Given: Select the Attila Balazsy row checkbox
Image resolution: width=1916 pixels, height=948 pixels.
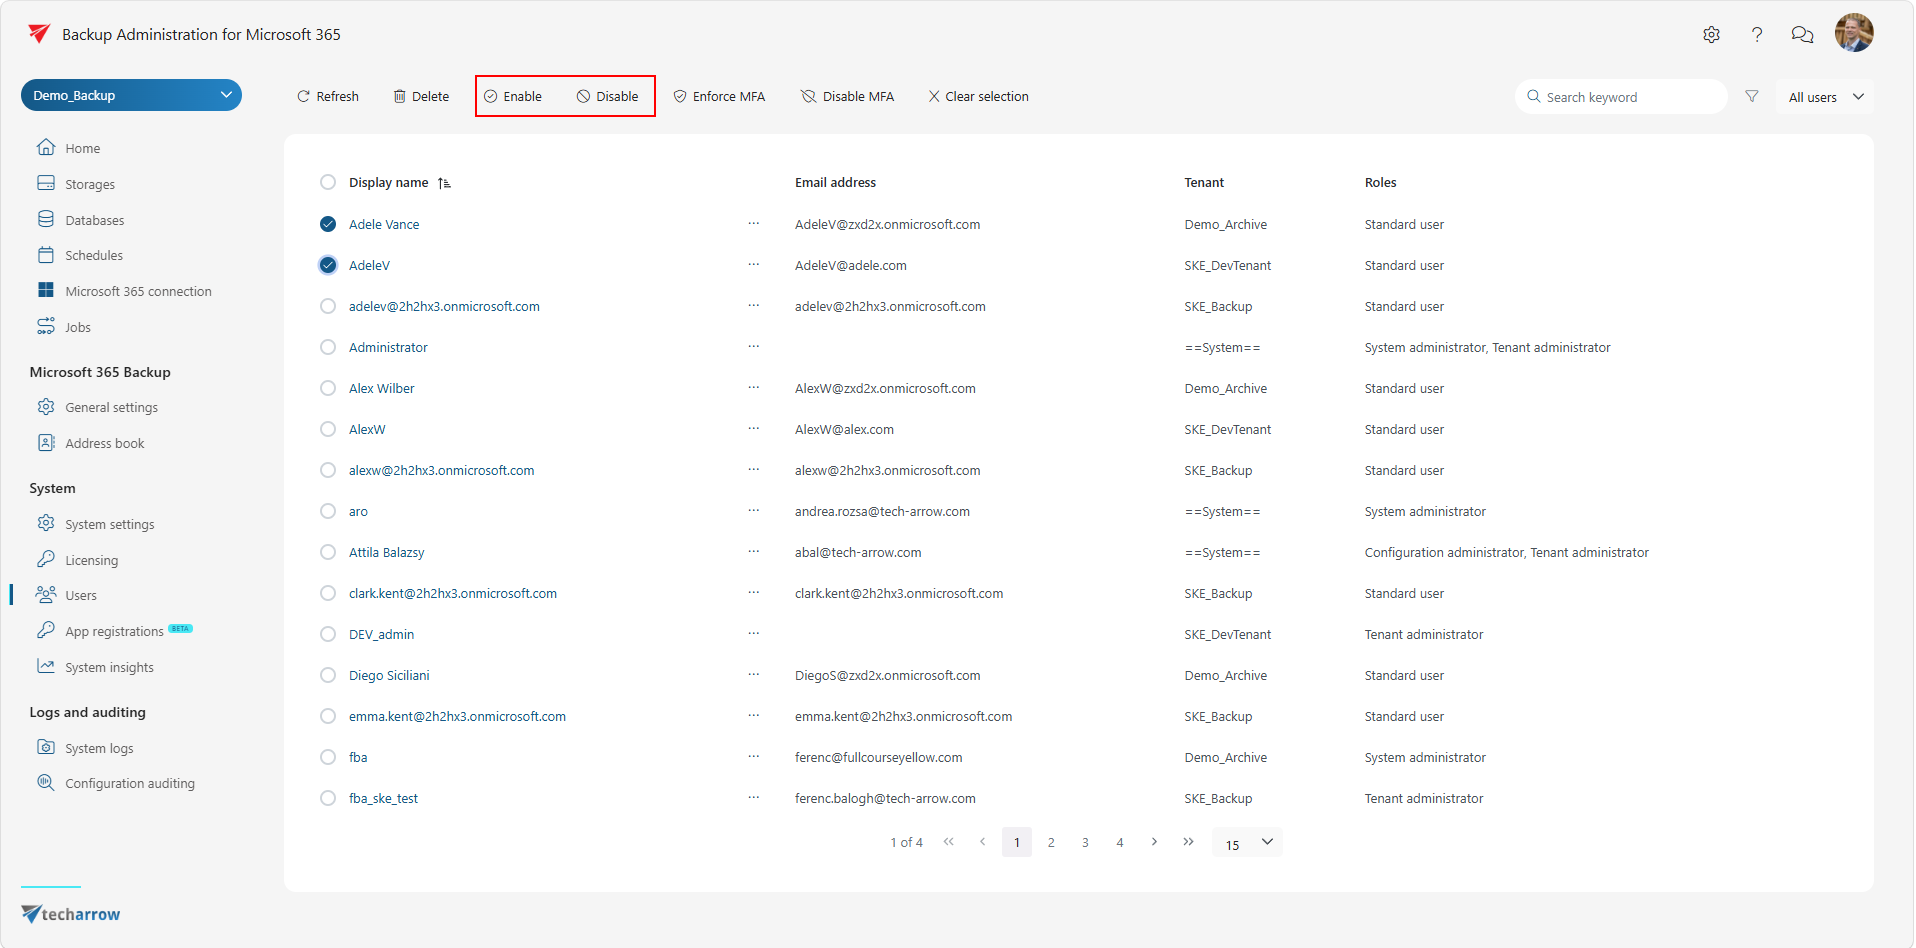Looking at the screenshot, I should 328,552.
